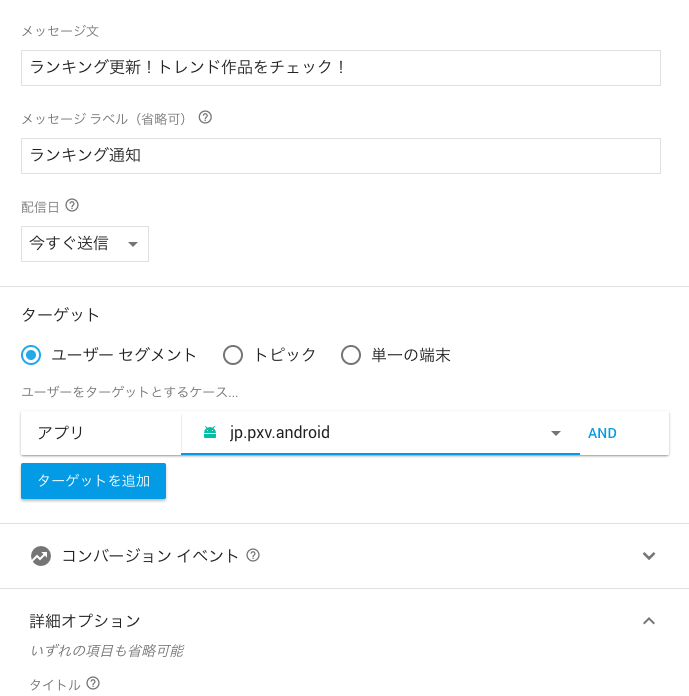Click help icon next to 配信日
This screenshot has width=689, height=696.
(x=72, y=206)
